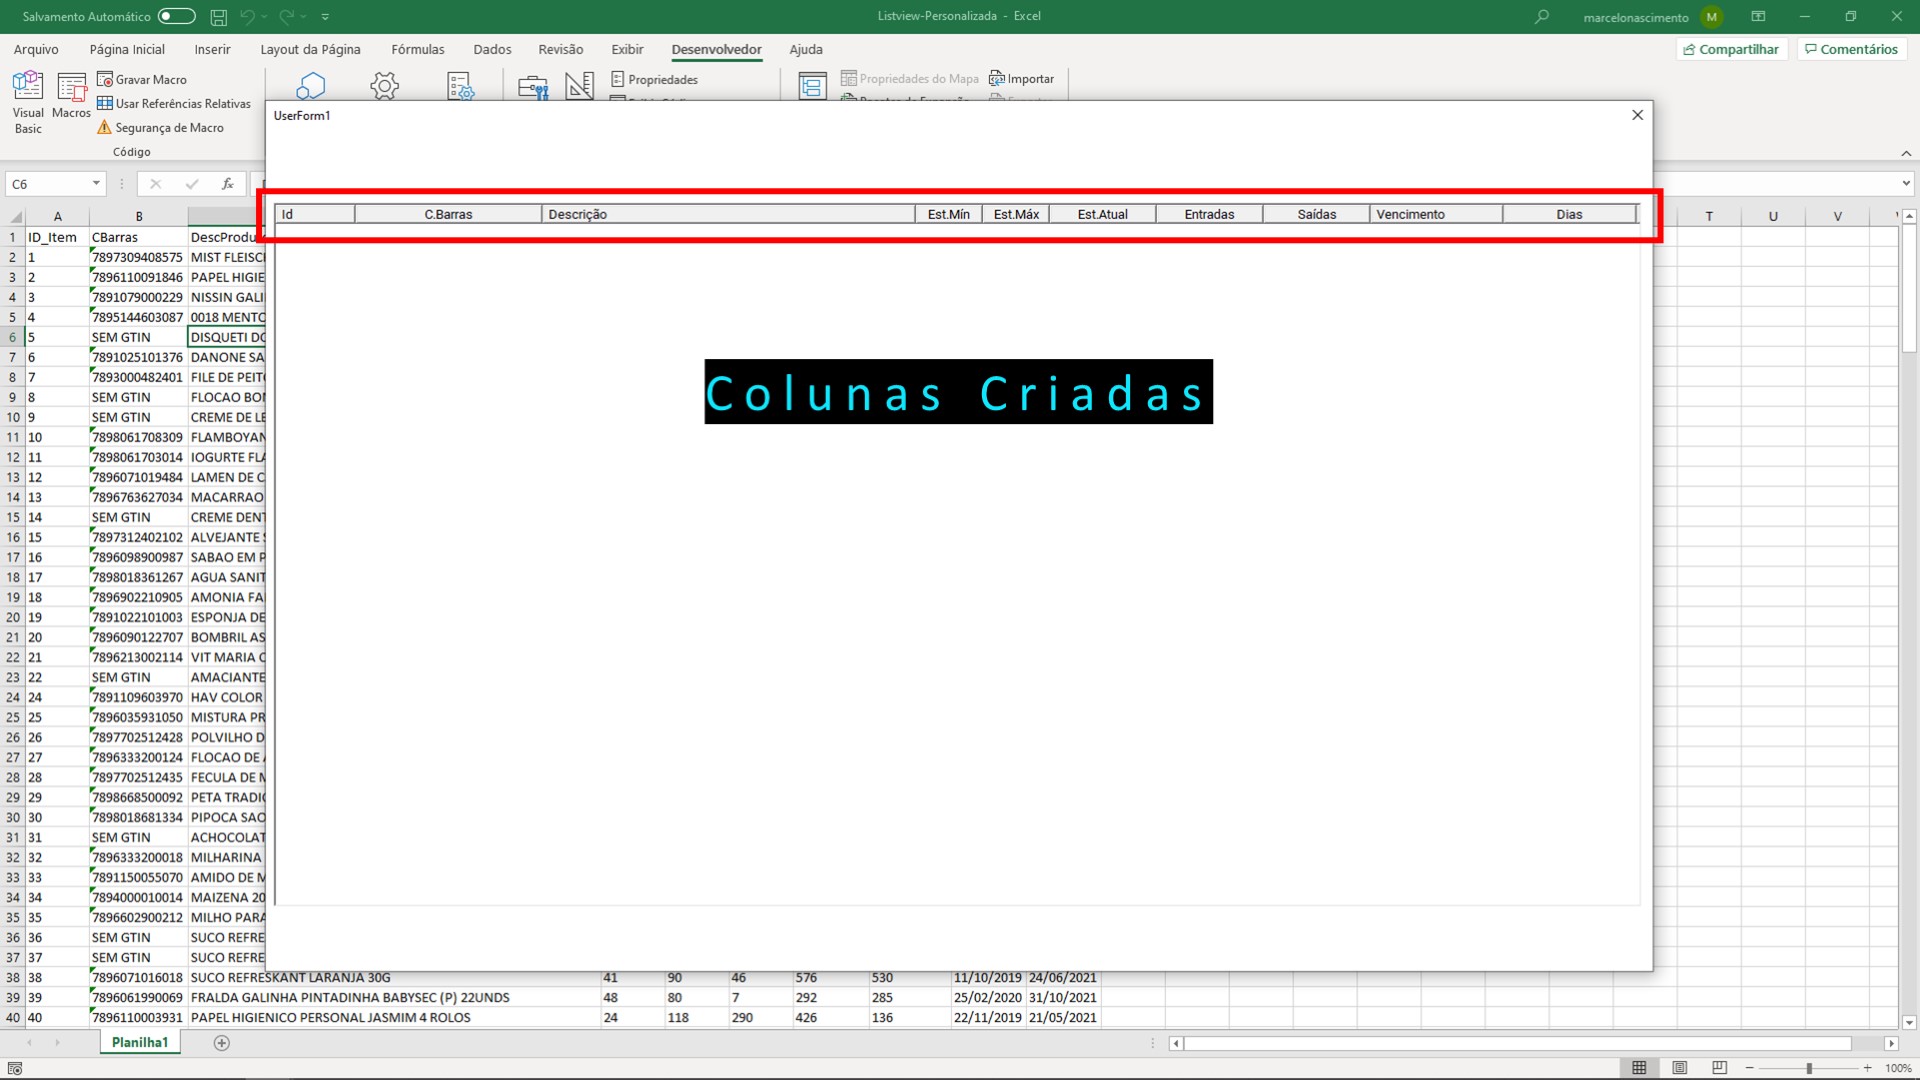Click the Suplementos hexagon icon
The width and height of the screenshot is (1920, 1080).
[x=311, y=86]
